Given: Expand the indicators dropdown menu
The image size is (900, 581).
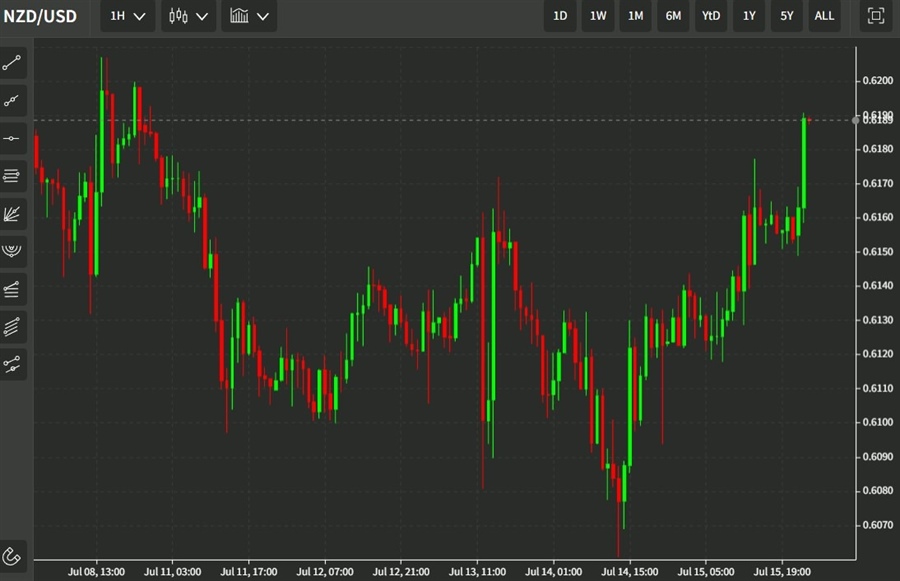Looking at the screenshot, I should click(x=249, y=16).
